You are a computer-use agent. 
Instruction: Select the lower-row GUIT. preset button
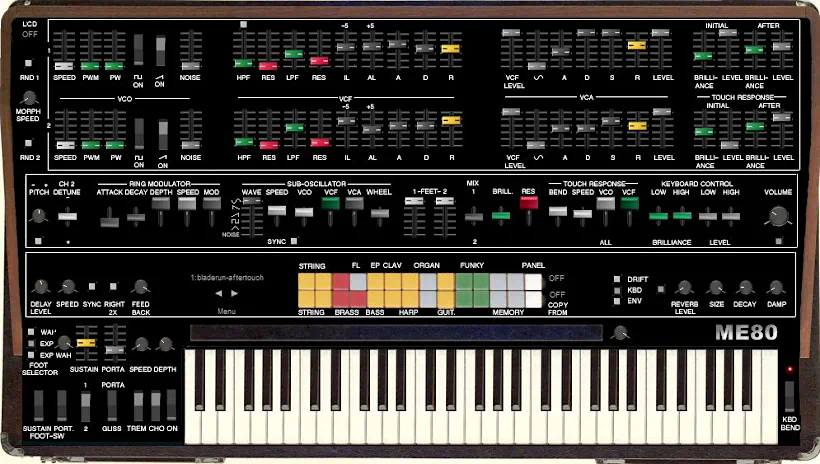coord(446,299)
